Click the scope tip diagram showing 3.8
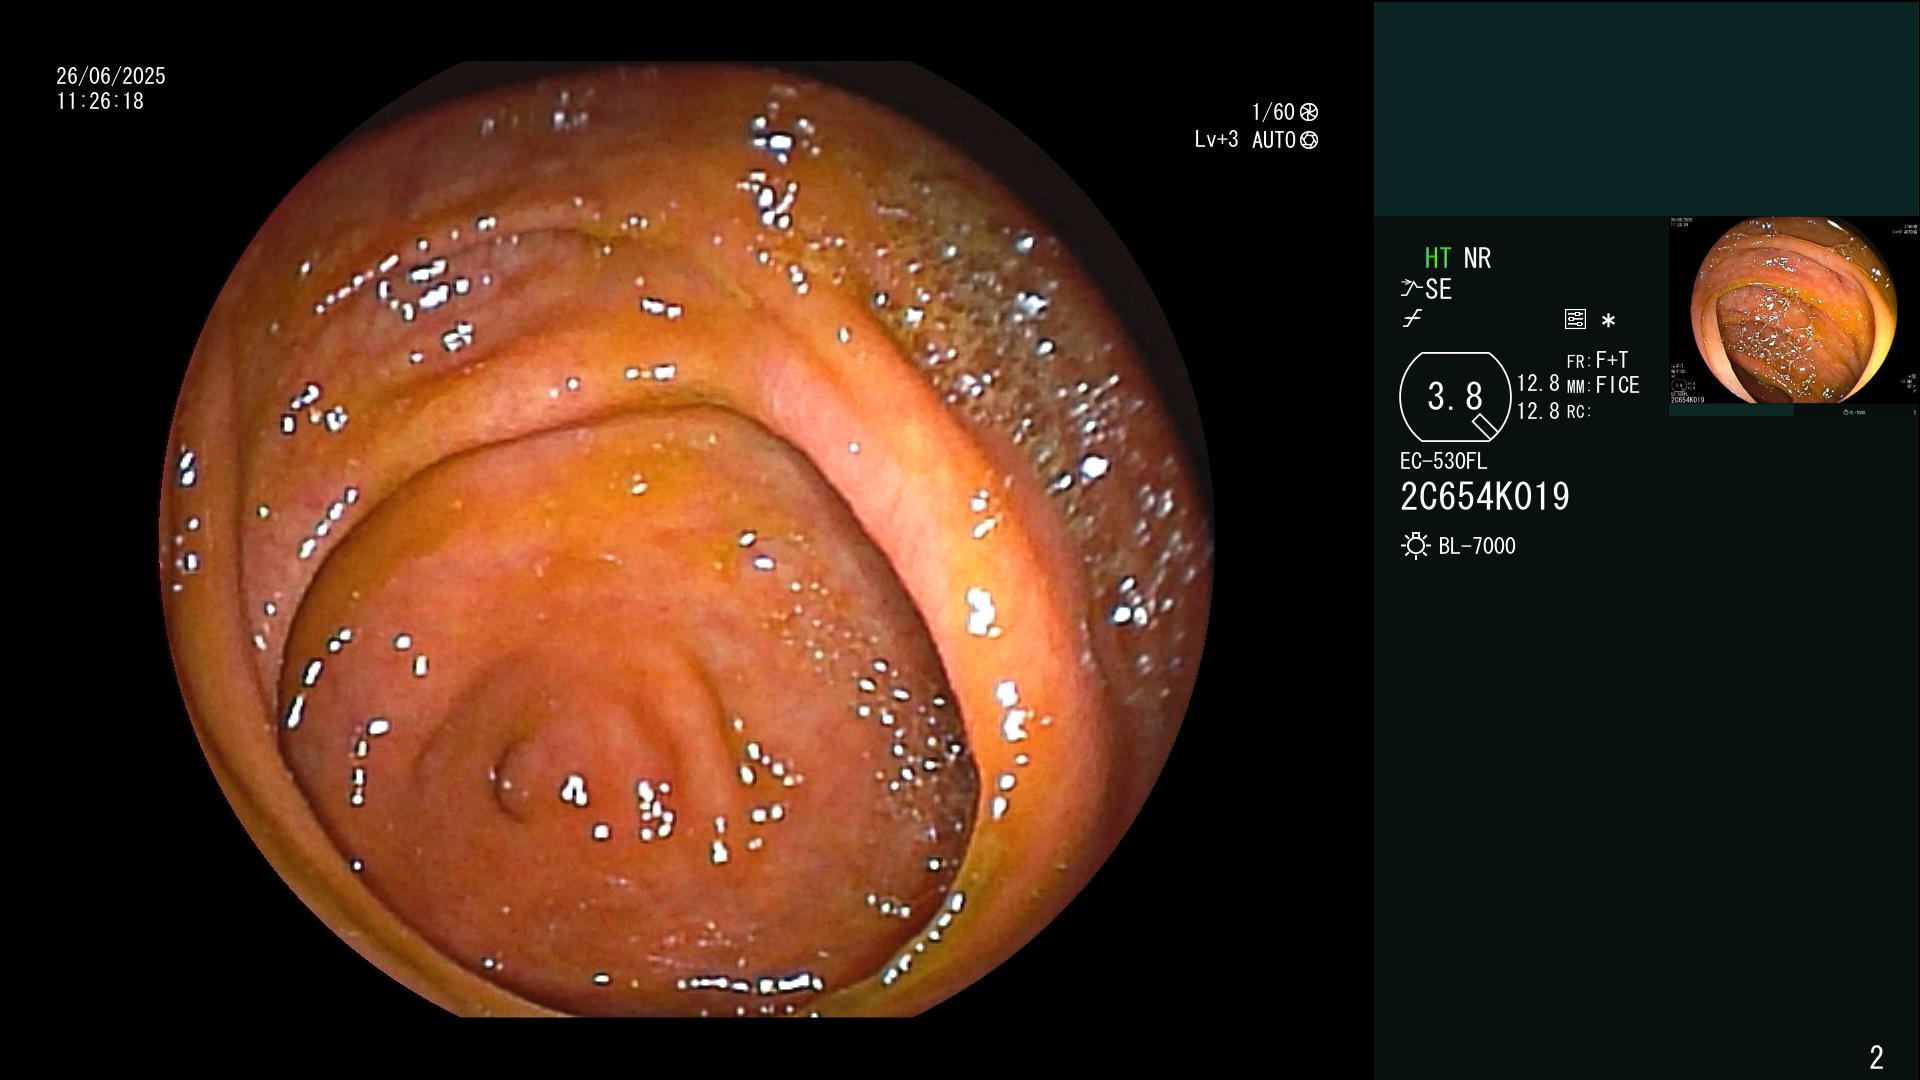This screenshot has height=1080, width=1920. pyautogui.click(x=1454, y=397)
